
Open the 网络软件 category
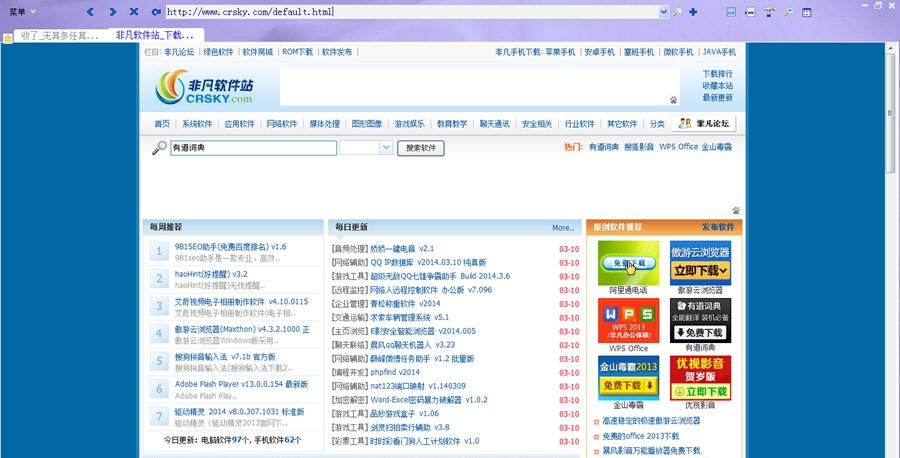point(282,123)
